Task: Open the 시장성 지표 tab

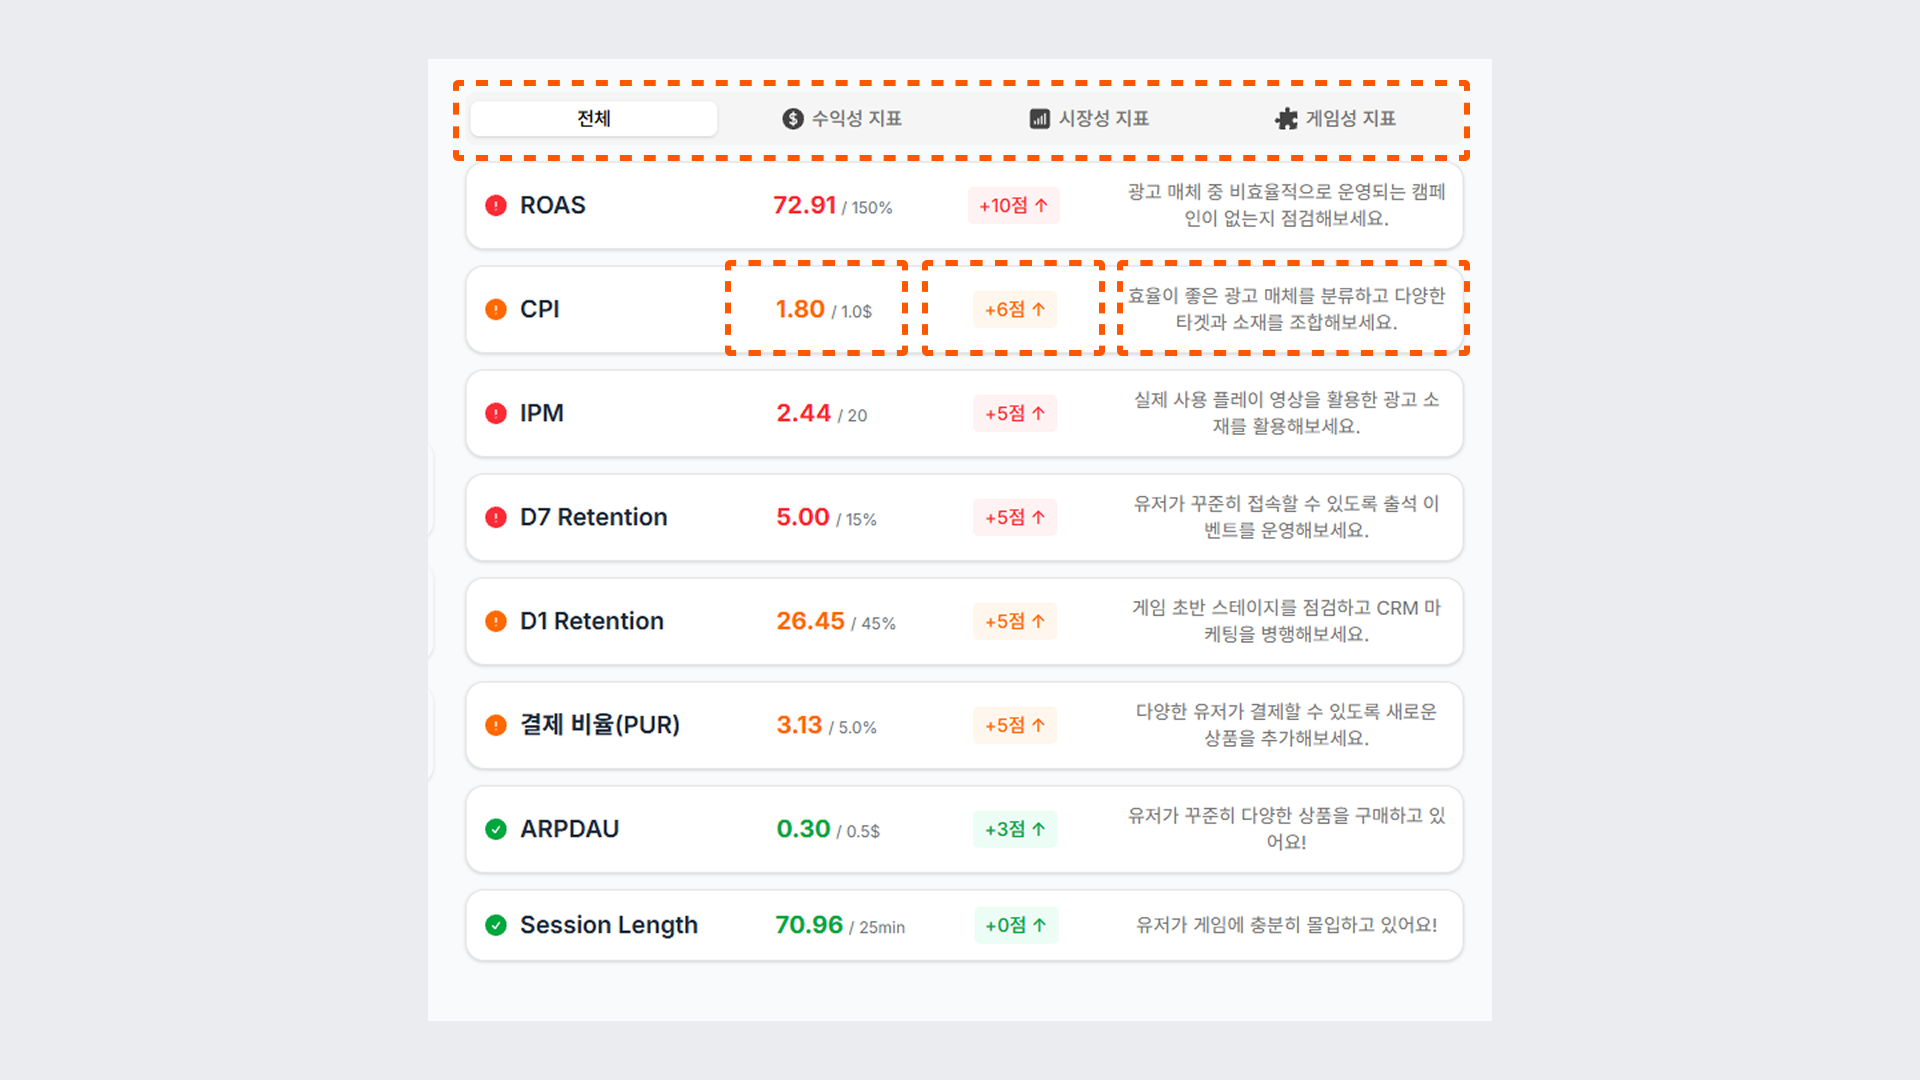Action: point(1089,119)
